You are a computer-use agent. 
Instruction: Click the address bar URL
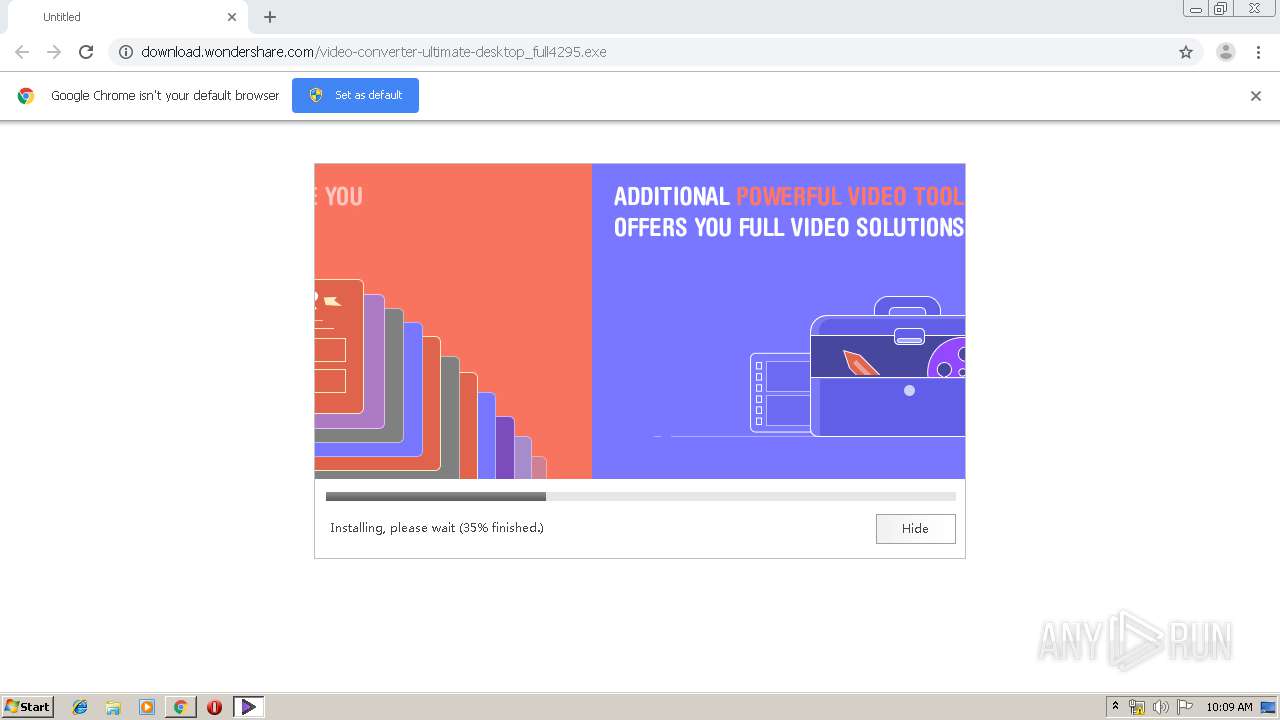374,52
